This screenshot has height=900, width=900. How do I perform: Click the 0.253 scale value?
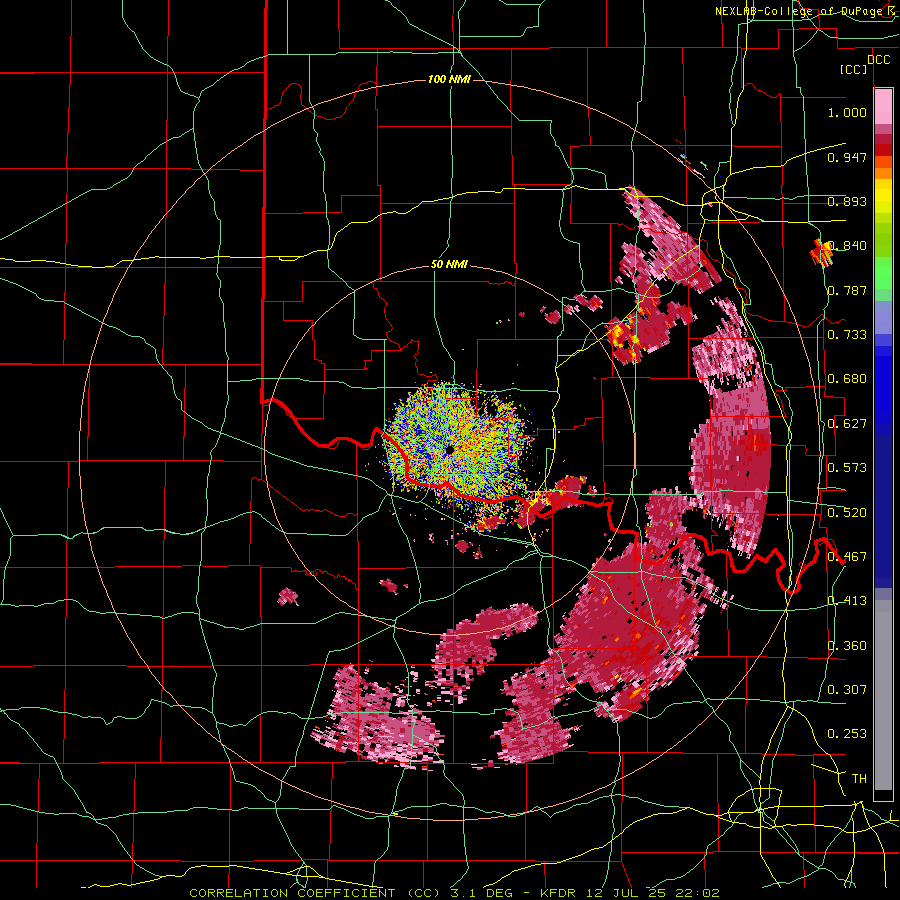pyautogui.click(x=847, y=734)
